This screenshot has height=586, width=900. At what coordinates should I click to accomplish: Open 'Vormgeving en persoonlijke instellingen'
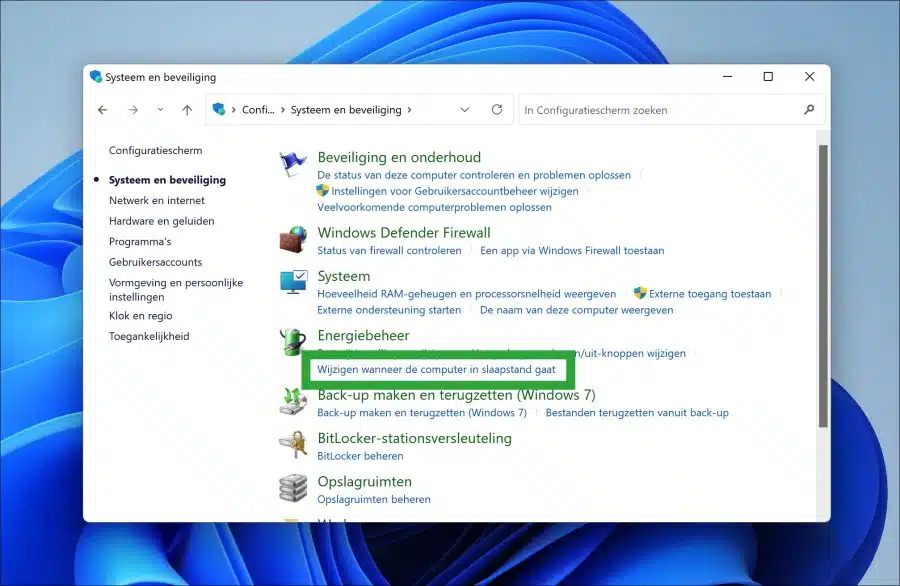point(176,289)
